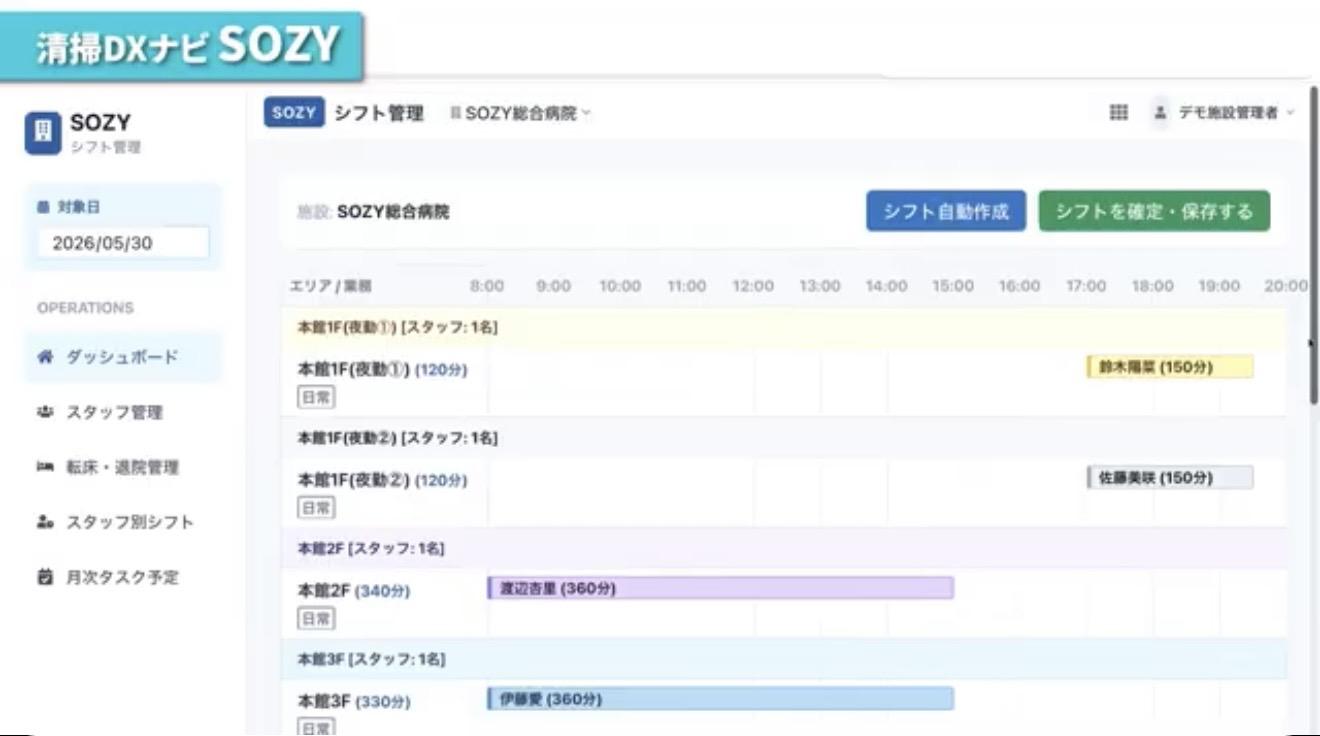Screen dimensions: 1320x736
Task: Open the SOZY総合病院 facility dropdown
Action: click(x=521, y=114)
